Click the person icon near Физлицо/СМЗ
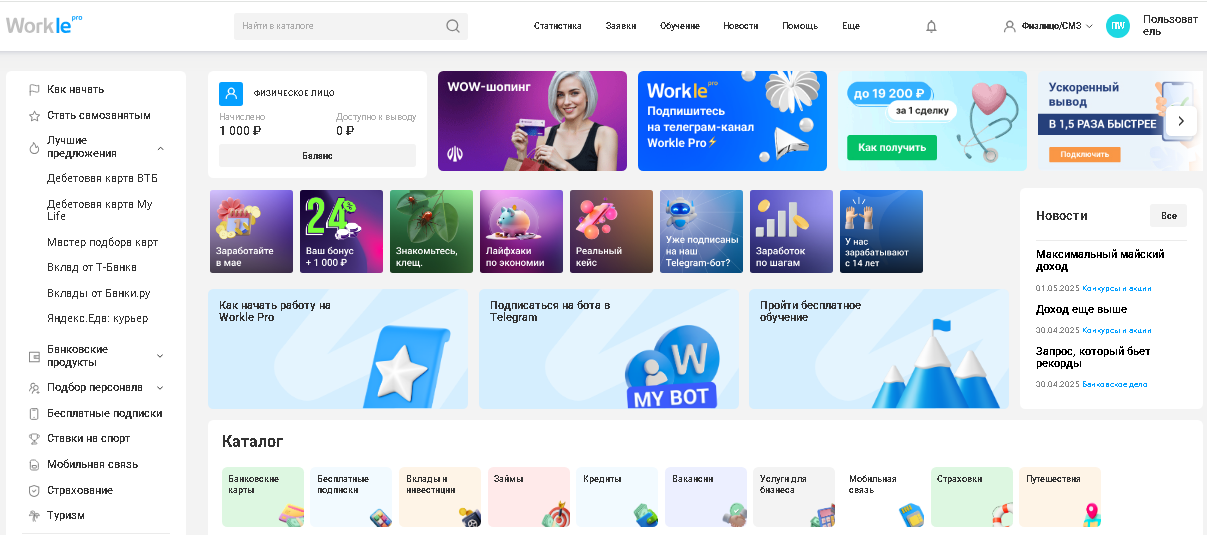Image resolution: width=1207 pixels, height=535 pixels. pos(1009,26)
